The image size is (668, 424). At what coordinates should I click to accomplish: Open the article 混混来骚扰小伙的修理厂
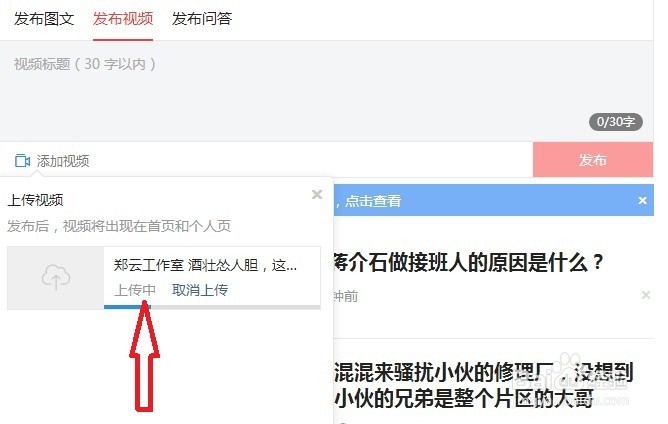tap(484, 385)
